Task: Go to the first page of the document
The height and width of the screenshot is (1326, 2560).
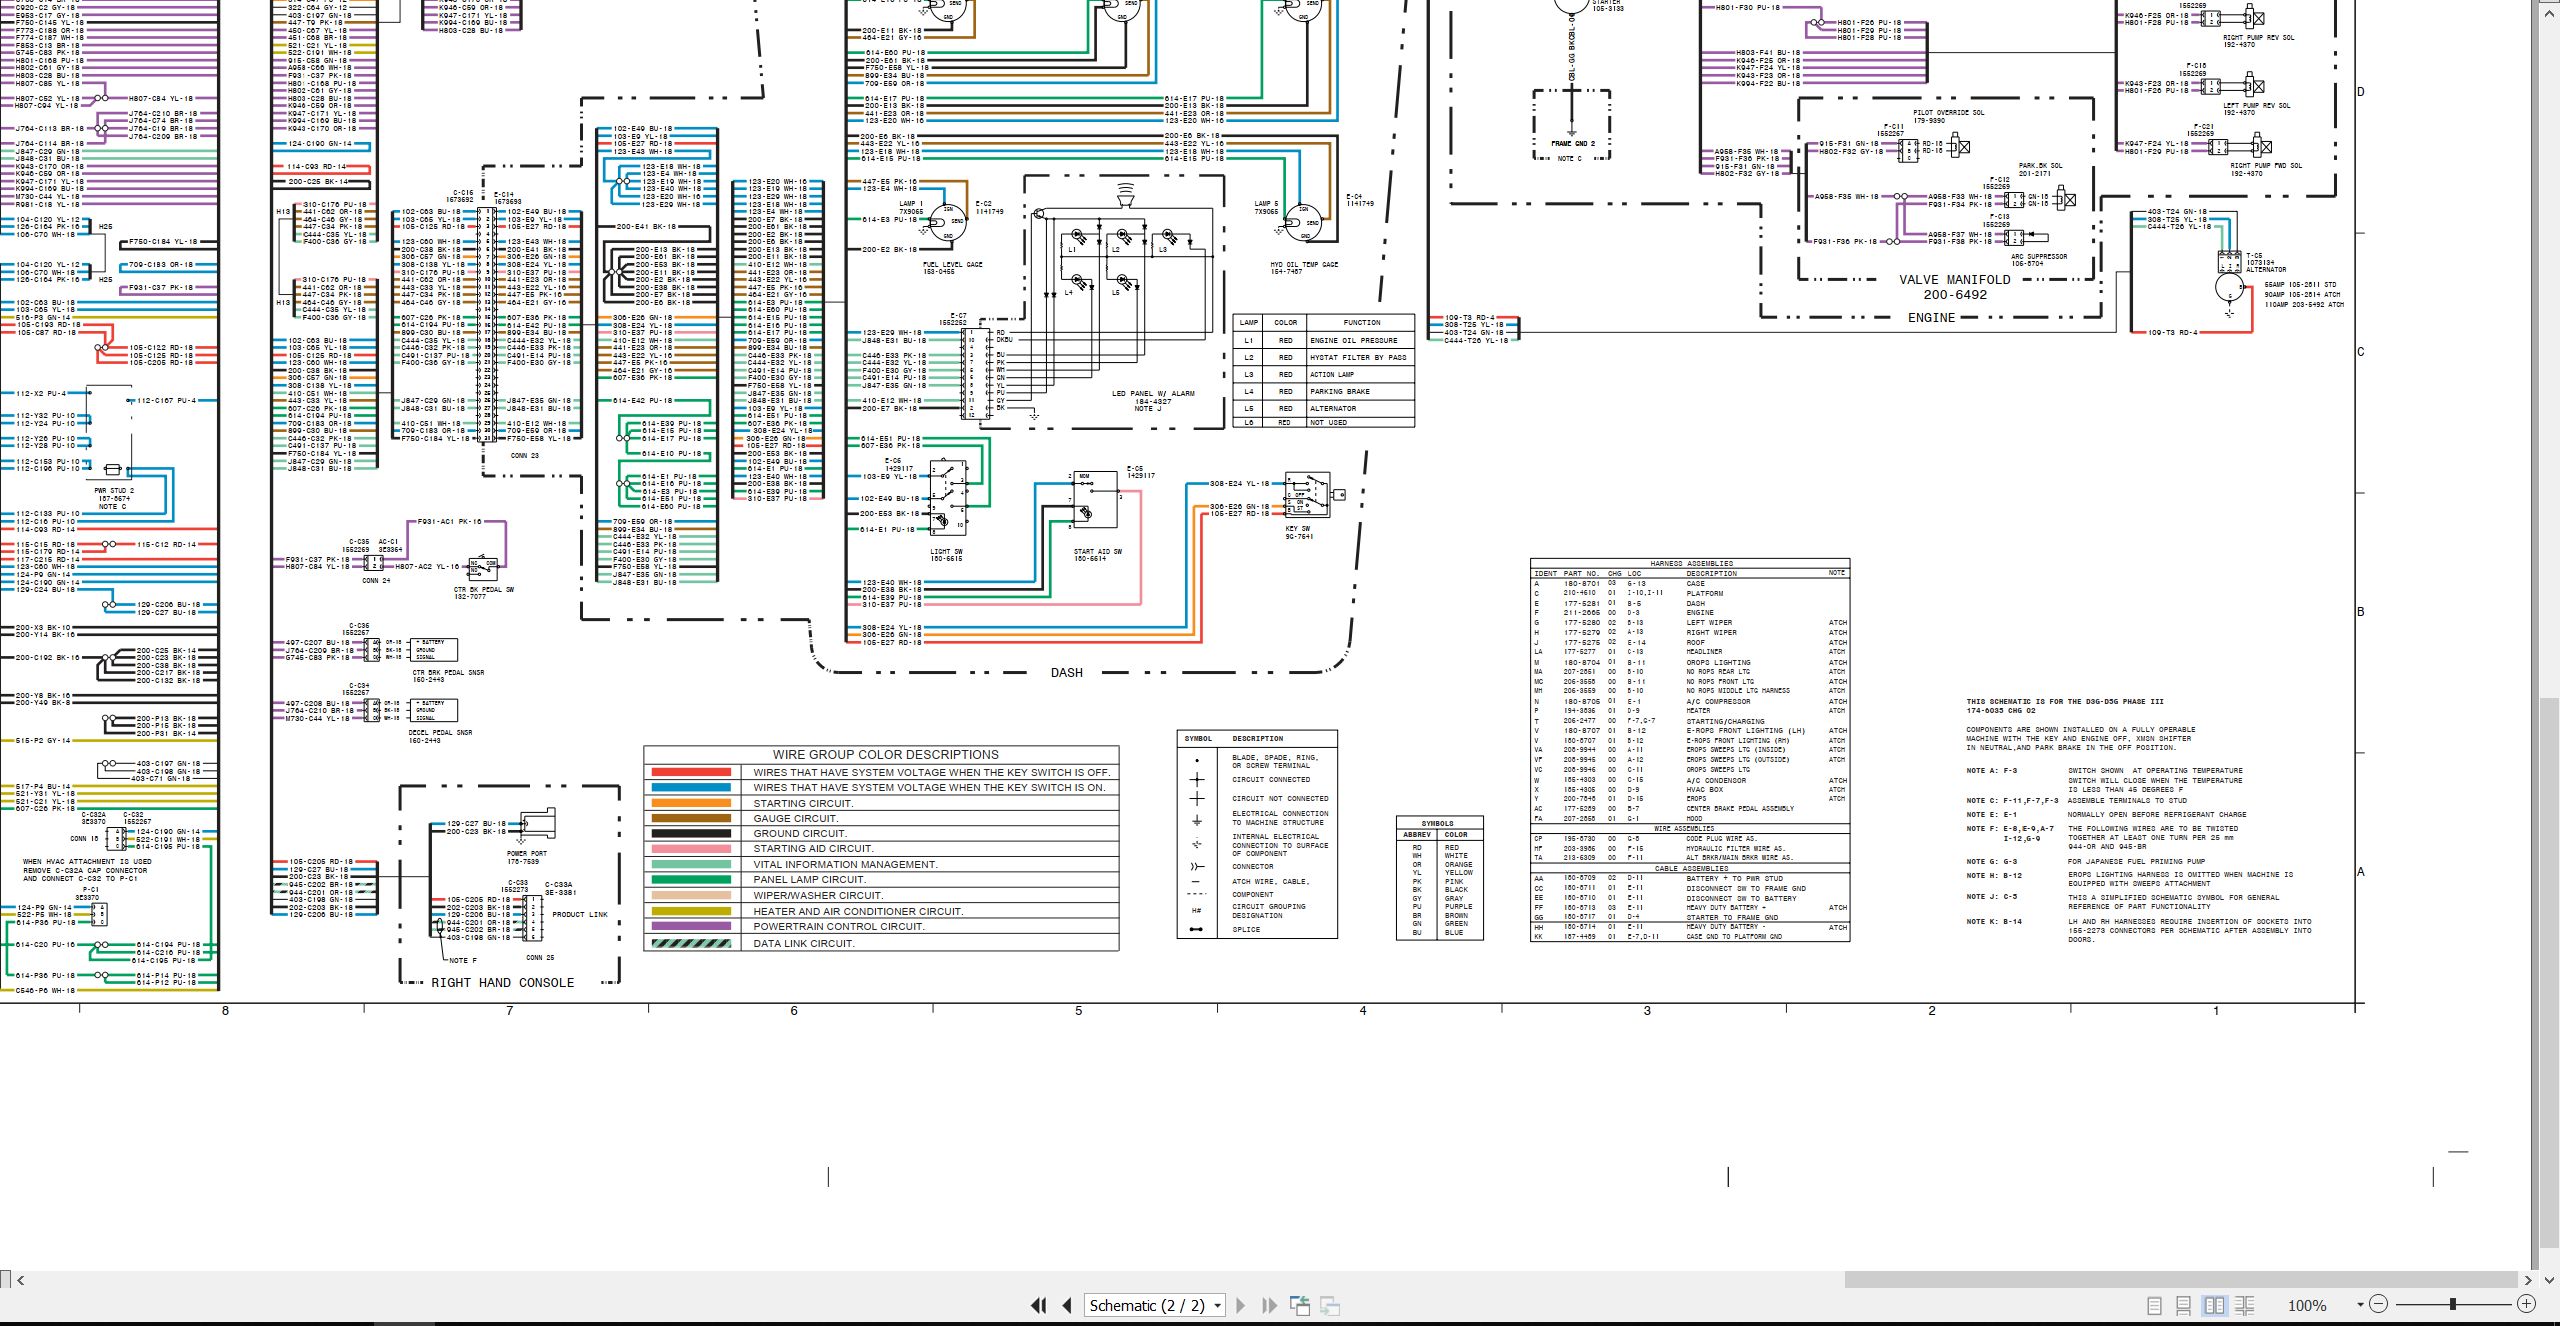Action: point(1039,1305)
